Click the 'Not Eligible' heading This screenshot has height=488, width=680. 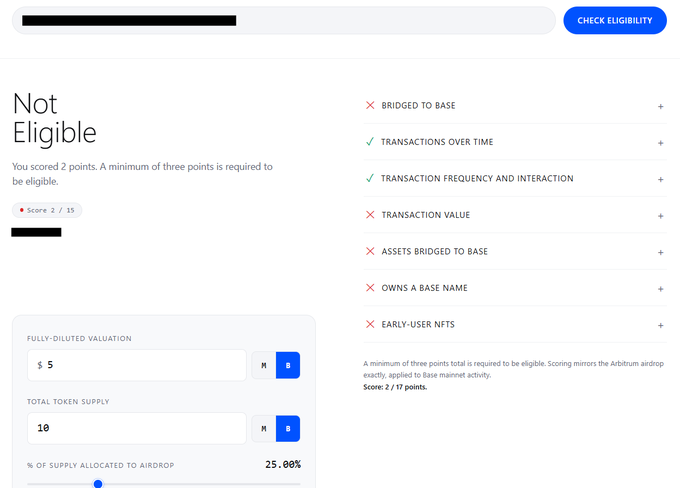click(x=55, y=118)
